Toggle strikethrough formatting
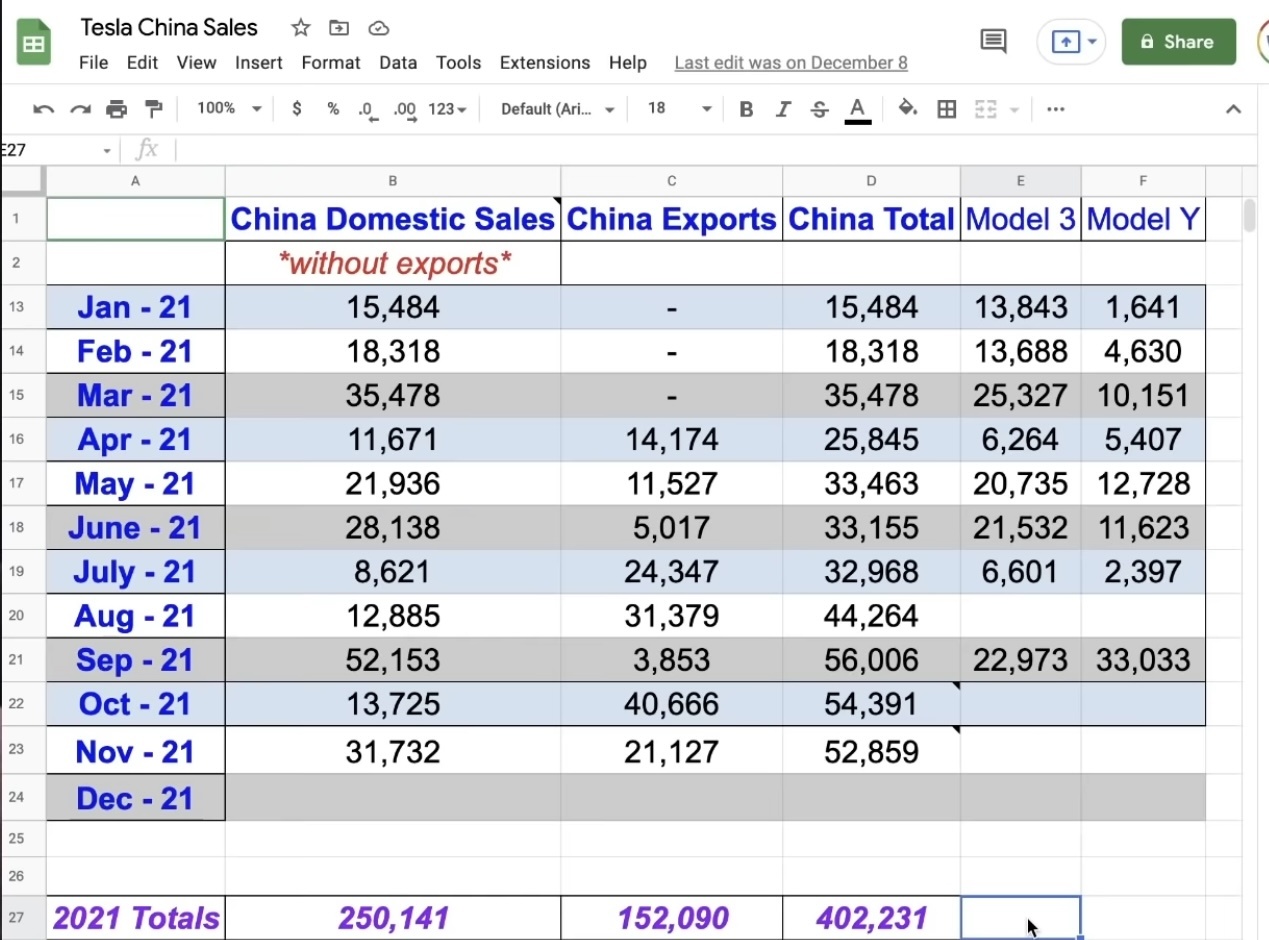The height and width of the screenshot is (940, 1269). [x=819, y=109]
